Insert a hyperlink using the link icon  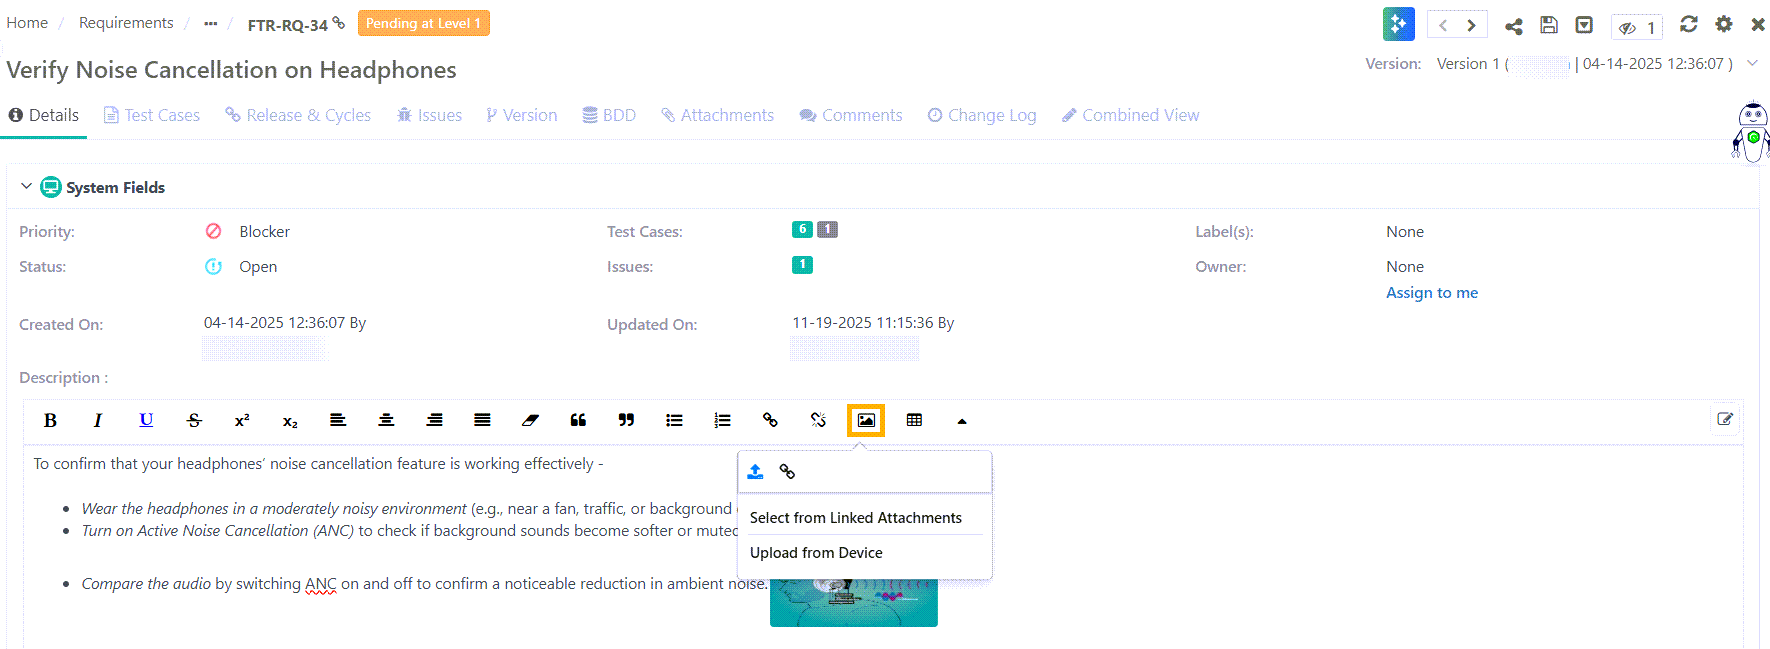(x=770, y=420)
